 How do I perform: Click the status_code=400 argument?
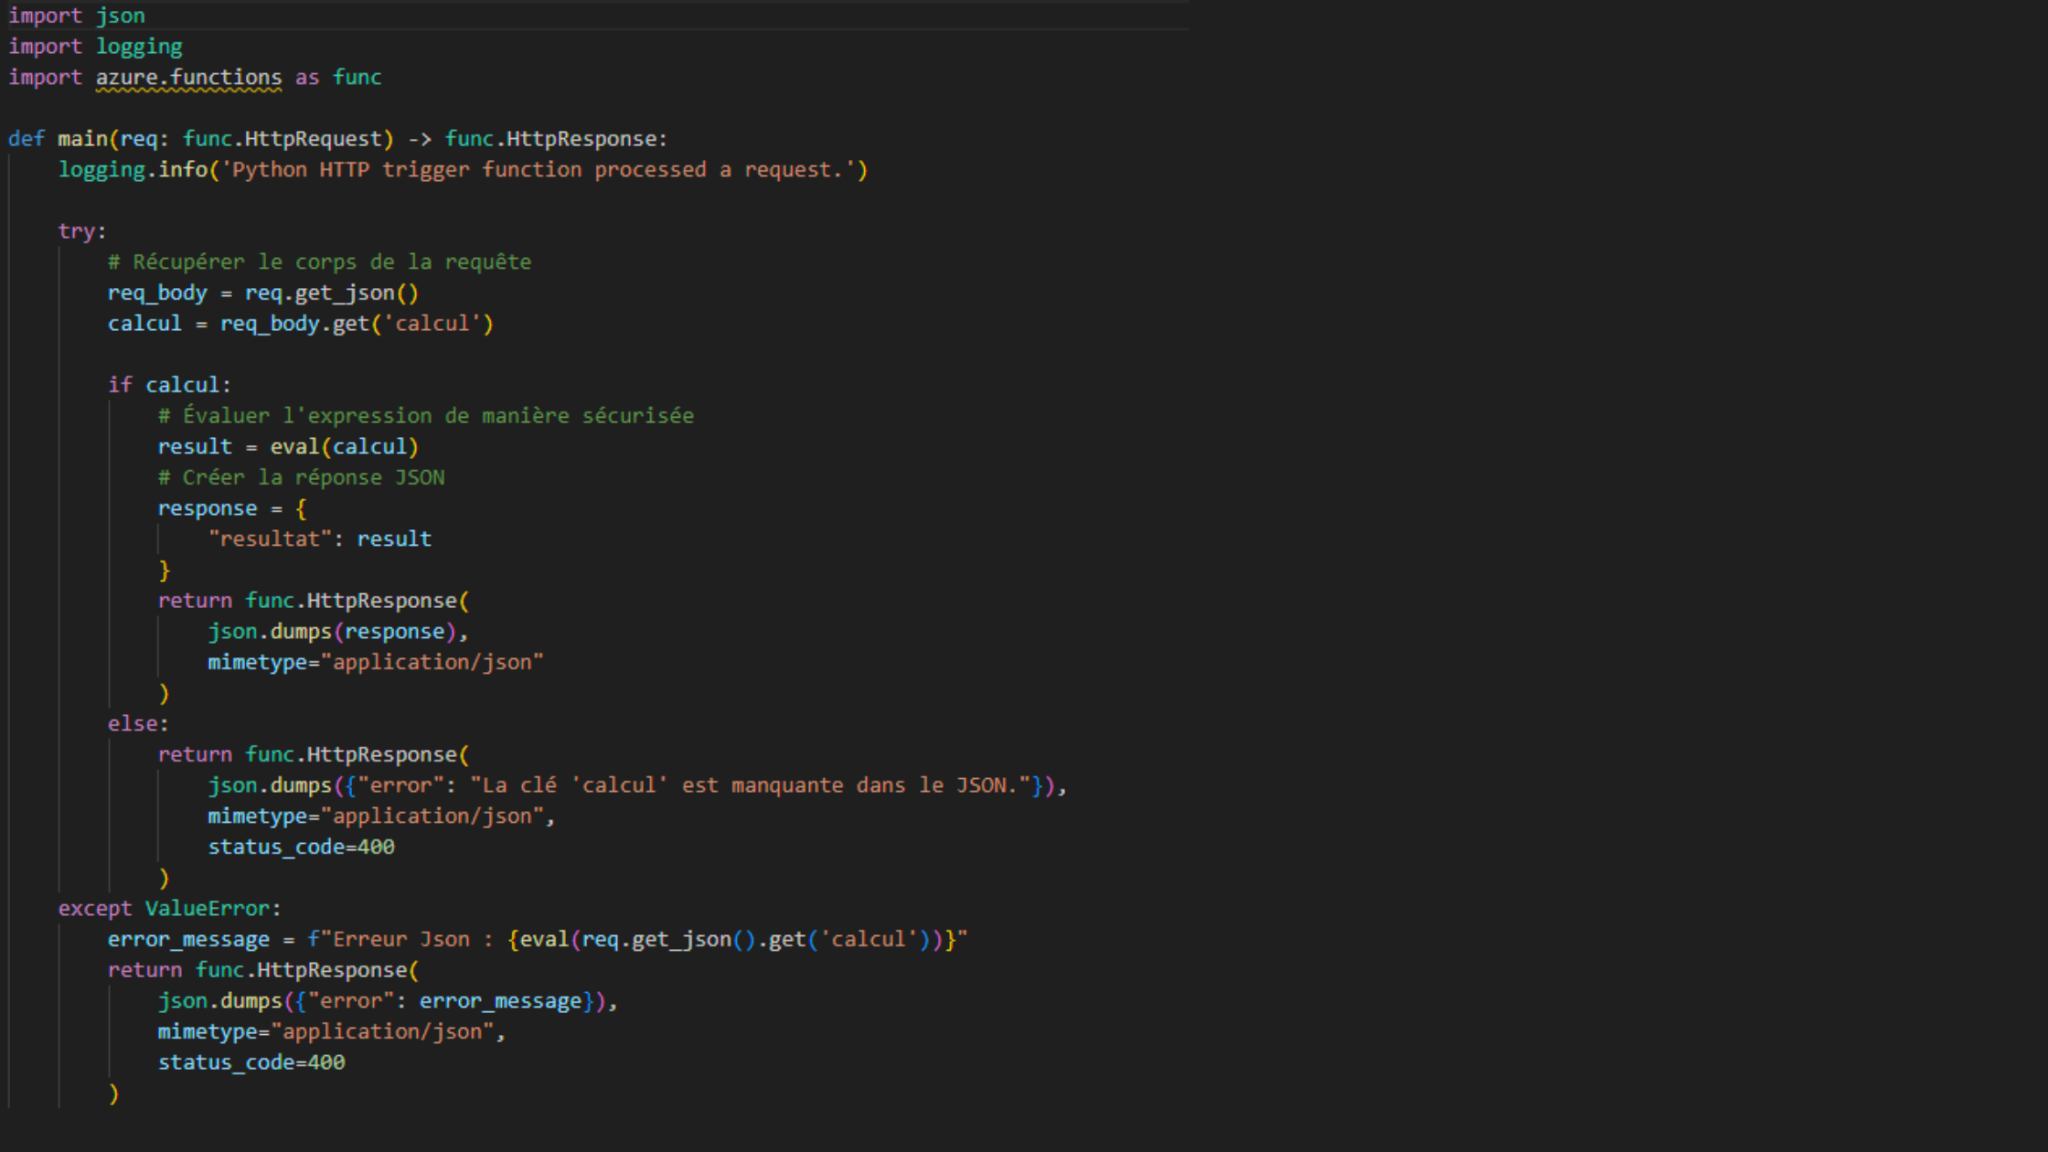(x=300, y=846)
